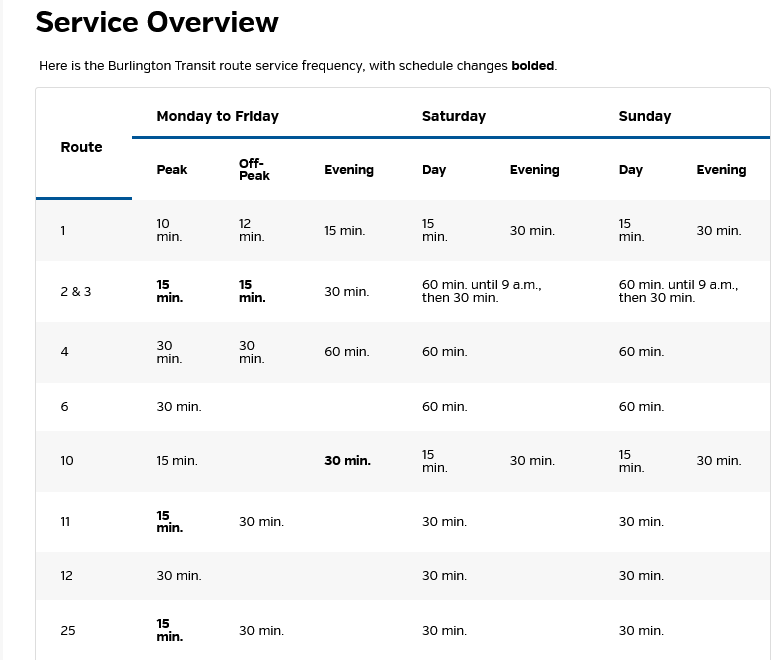Image resolution: width=772 pixels, height=660 pixels.
Task: Click the Route 12 row label
Action: [67, 576]
